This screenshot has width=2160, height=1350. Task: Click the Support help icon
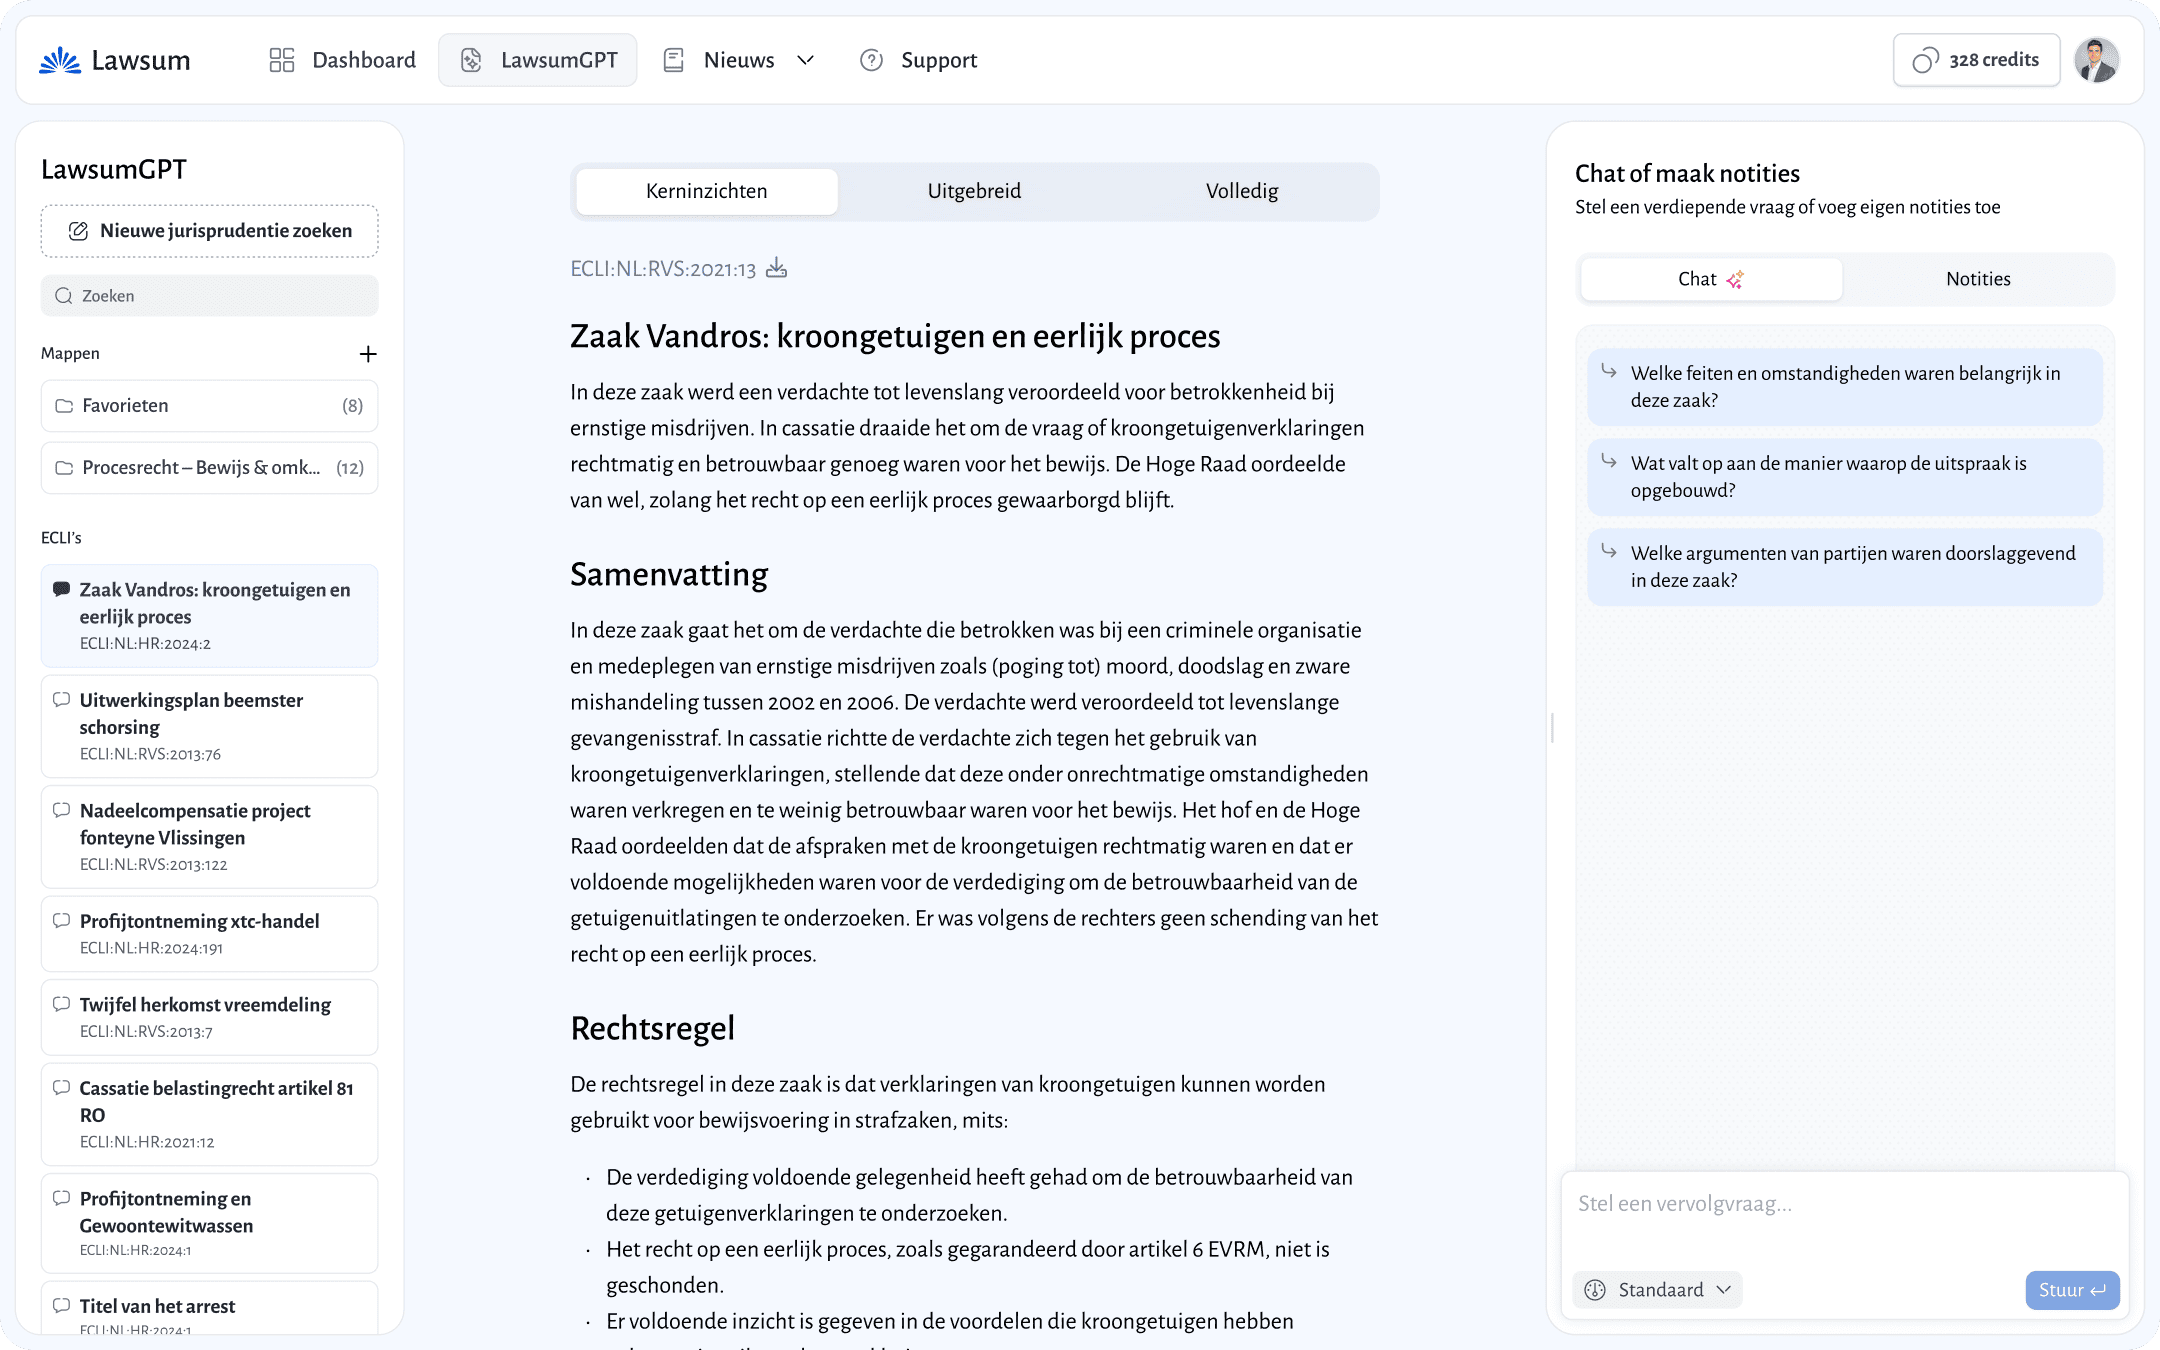(x=871, y=61)
